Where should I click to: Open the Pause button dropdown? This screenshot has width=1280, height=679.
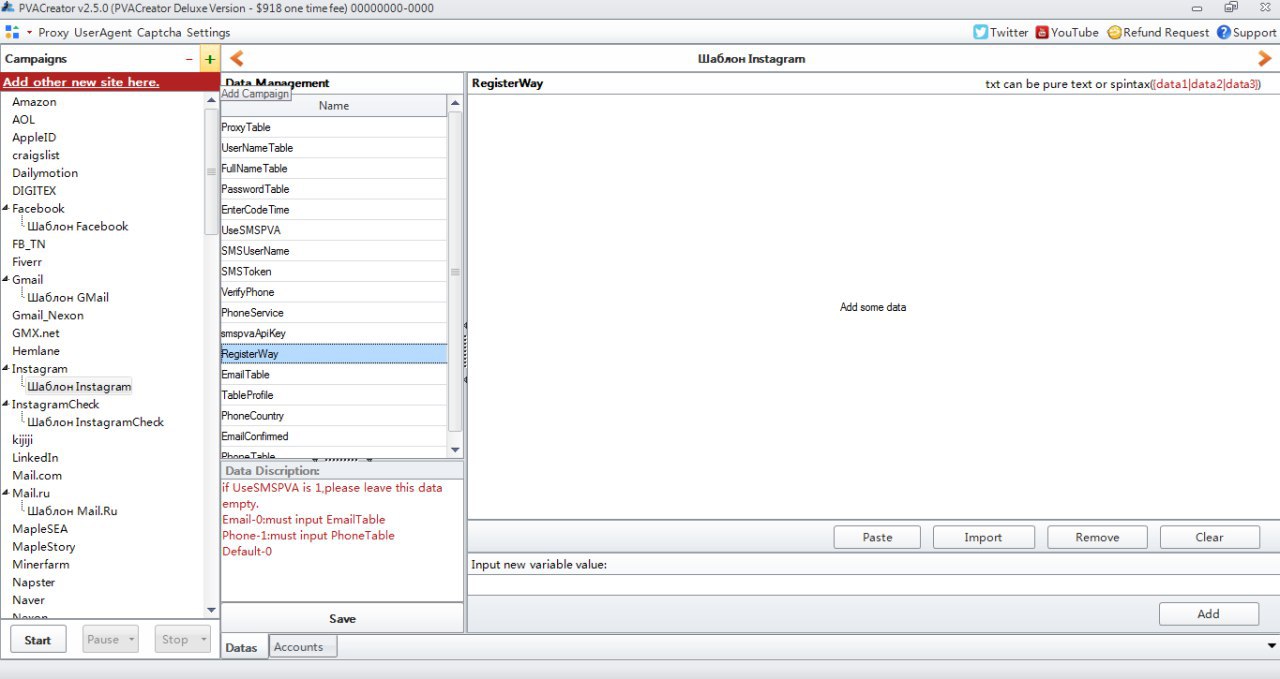coord(131,639)
